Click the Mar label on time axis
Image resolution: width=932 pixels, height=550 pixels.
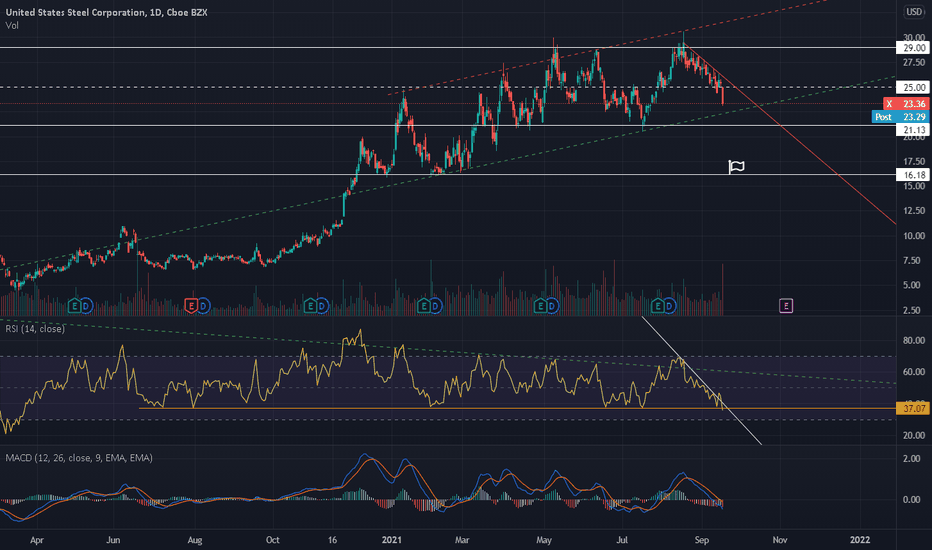(x=462, y=540)
